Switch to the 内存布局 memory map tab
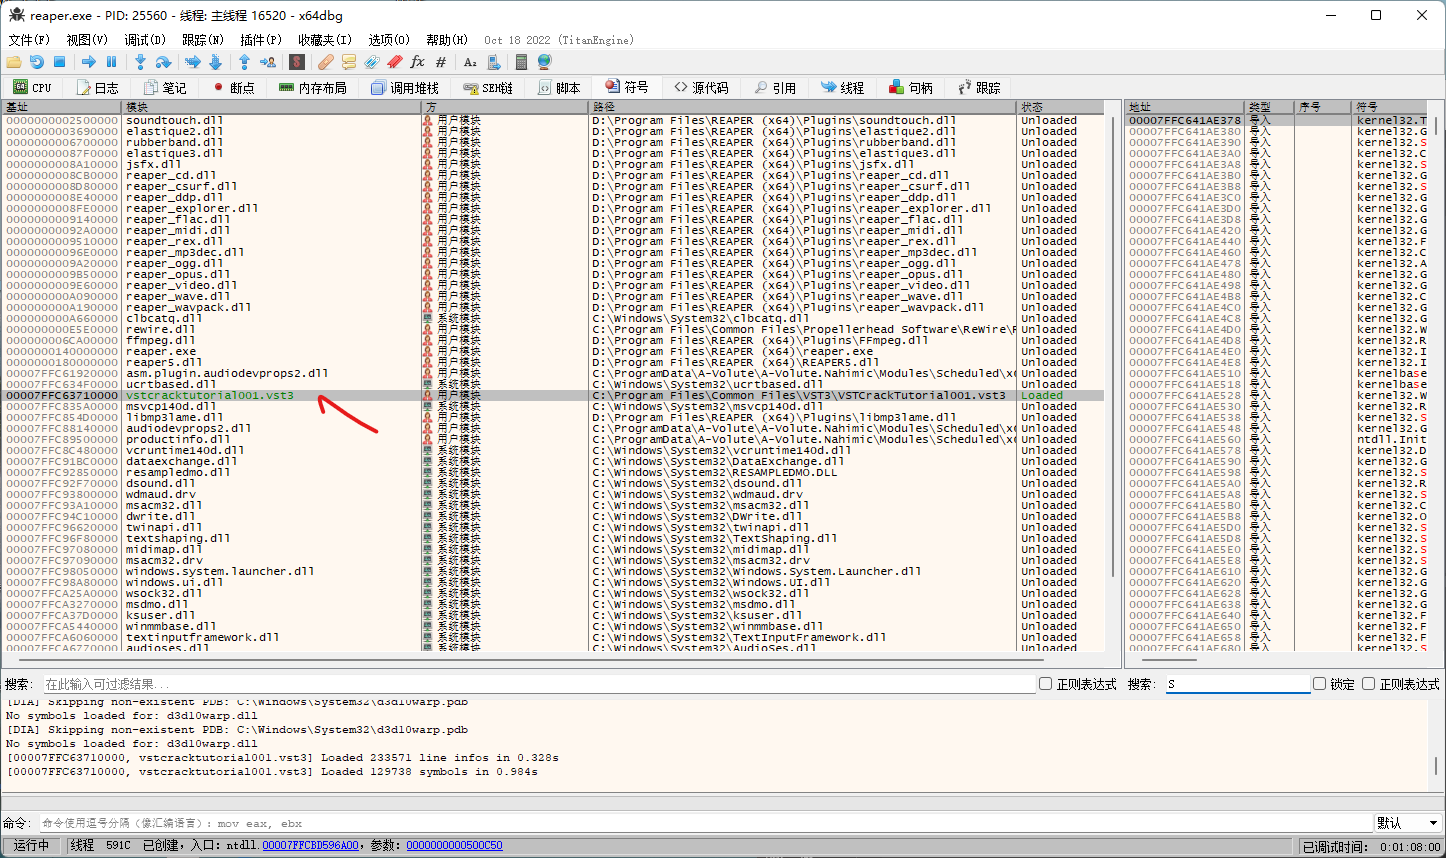The height and width of the screenshot is (858, 1446). click(x=313, y=88)
